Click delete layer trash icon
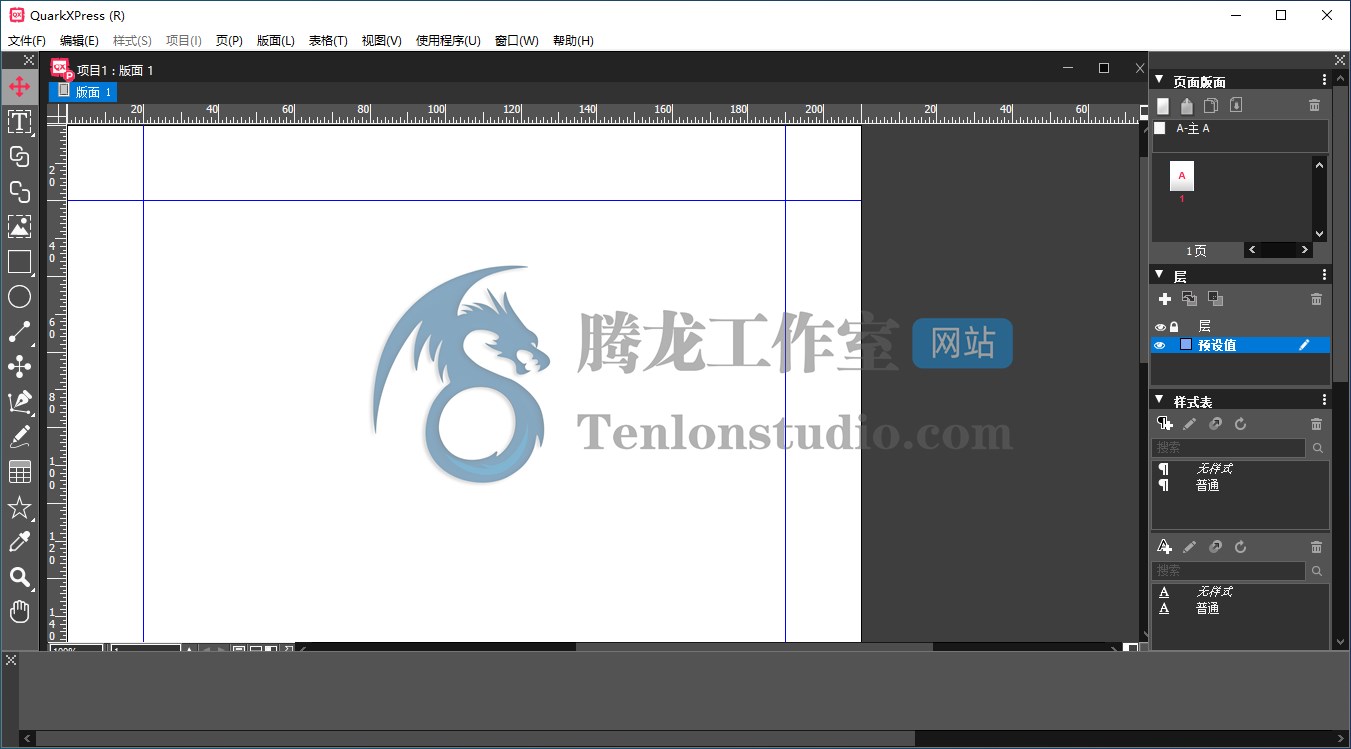The width and height of the screenshot is (1351, 749). (x=1316, y=299)
